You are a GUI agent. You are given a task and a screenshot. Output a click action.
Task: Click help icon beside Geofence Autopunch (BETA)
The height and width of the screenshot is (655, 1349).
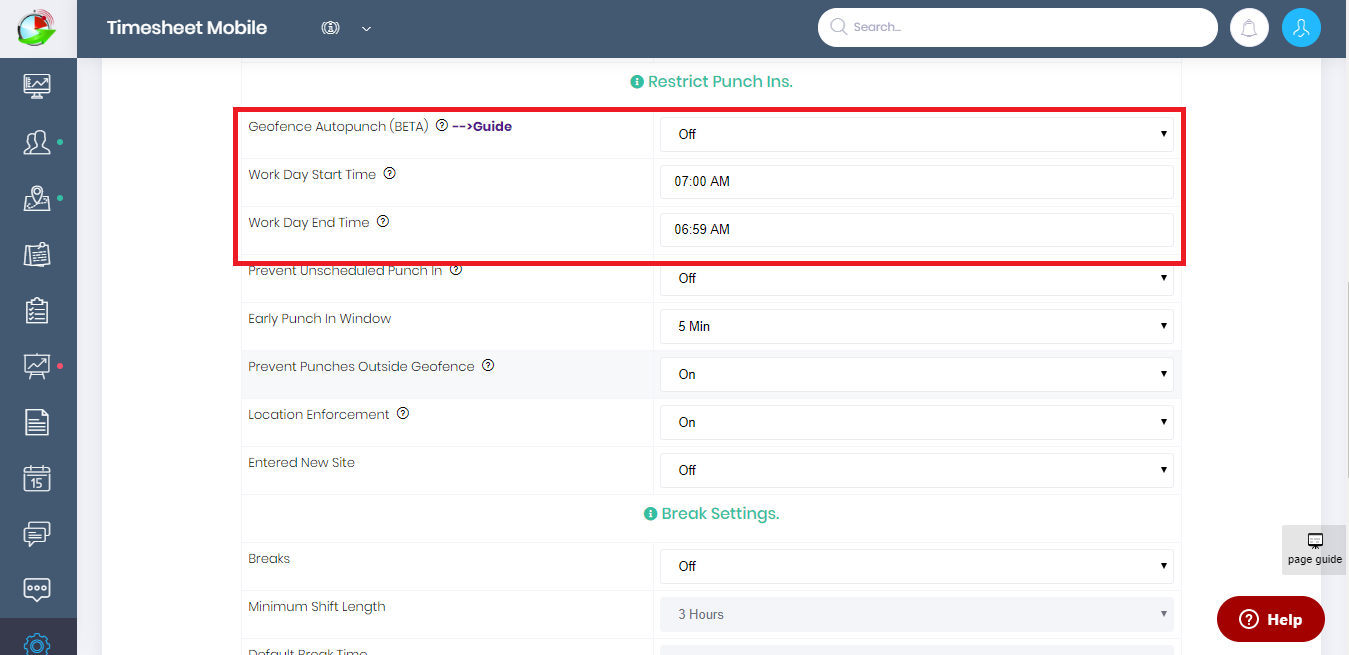tap(442, 126)
